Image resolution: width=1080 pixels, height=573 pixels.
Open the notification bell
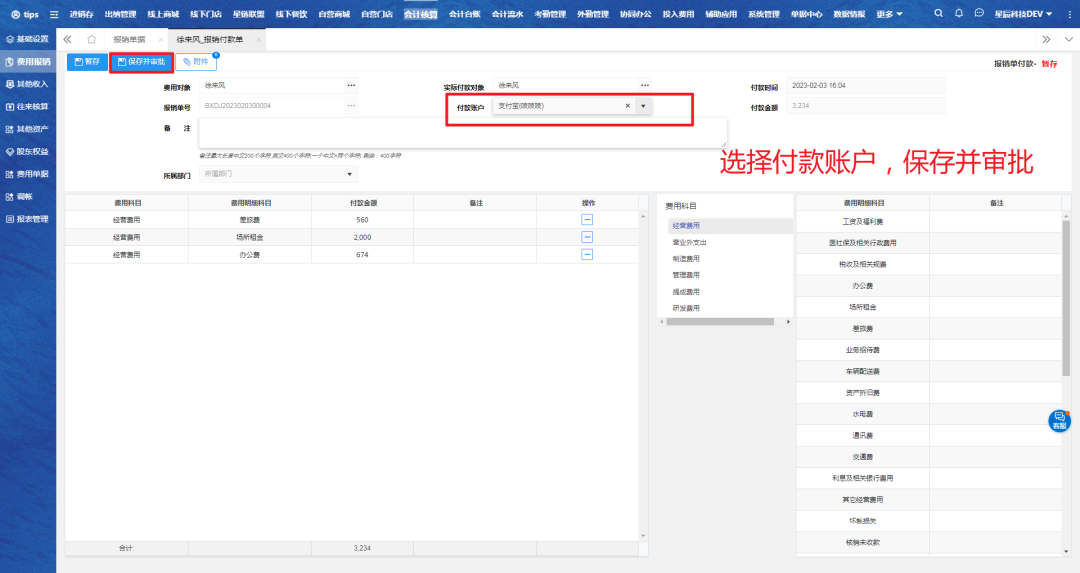click(x=959, y=14)
